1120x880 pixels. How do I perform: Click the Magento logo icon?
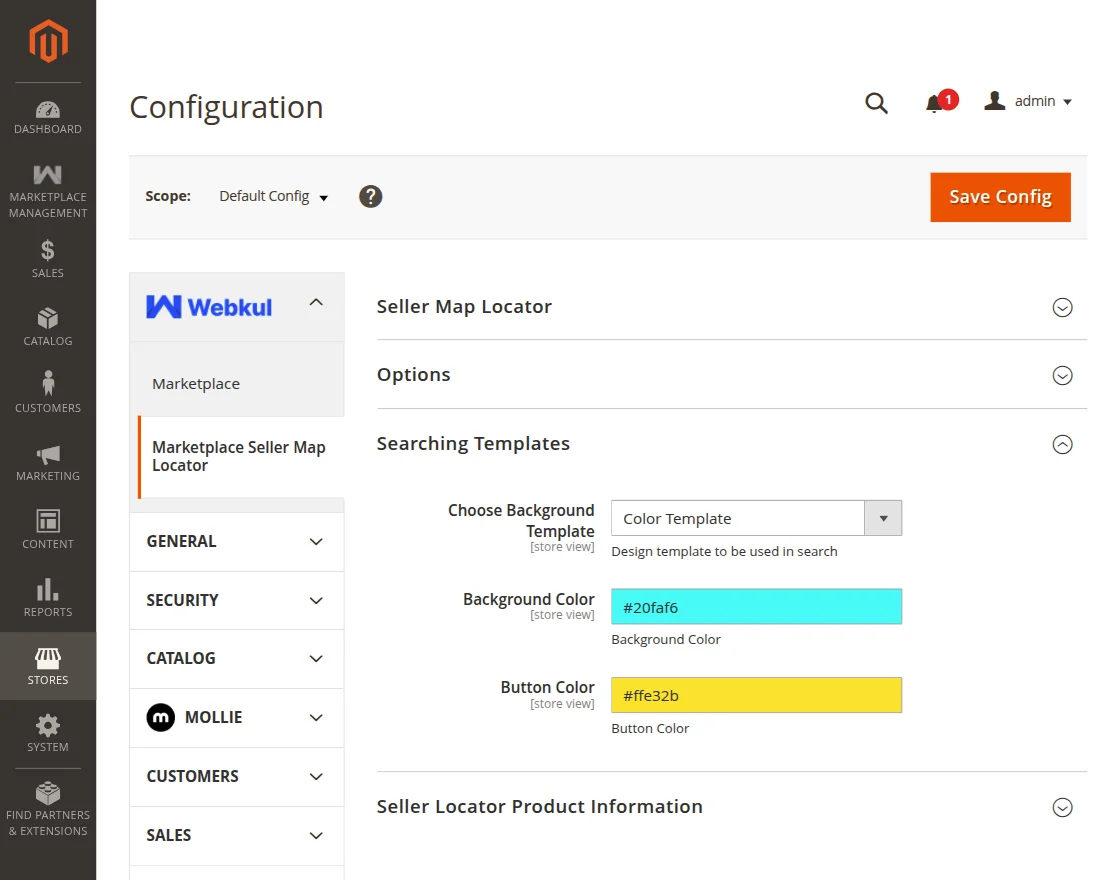pos(48,41)
